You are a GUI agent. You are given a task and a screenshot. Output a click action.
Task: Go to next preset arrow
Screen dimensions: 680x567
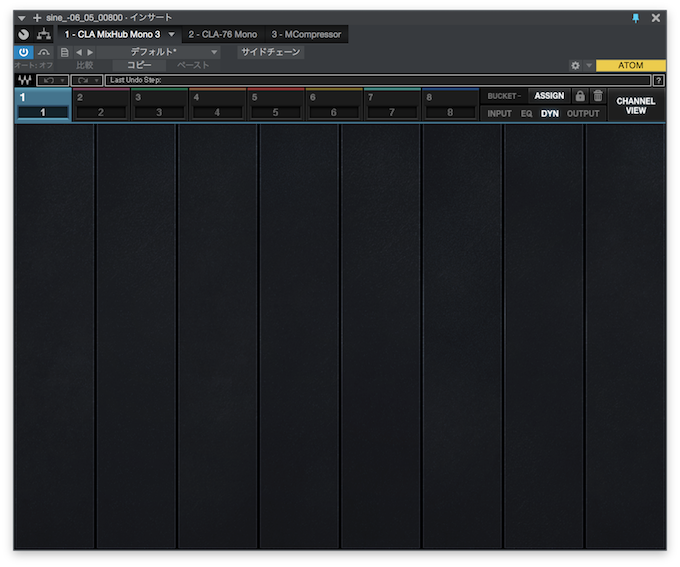[x=90, y=52]
